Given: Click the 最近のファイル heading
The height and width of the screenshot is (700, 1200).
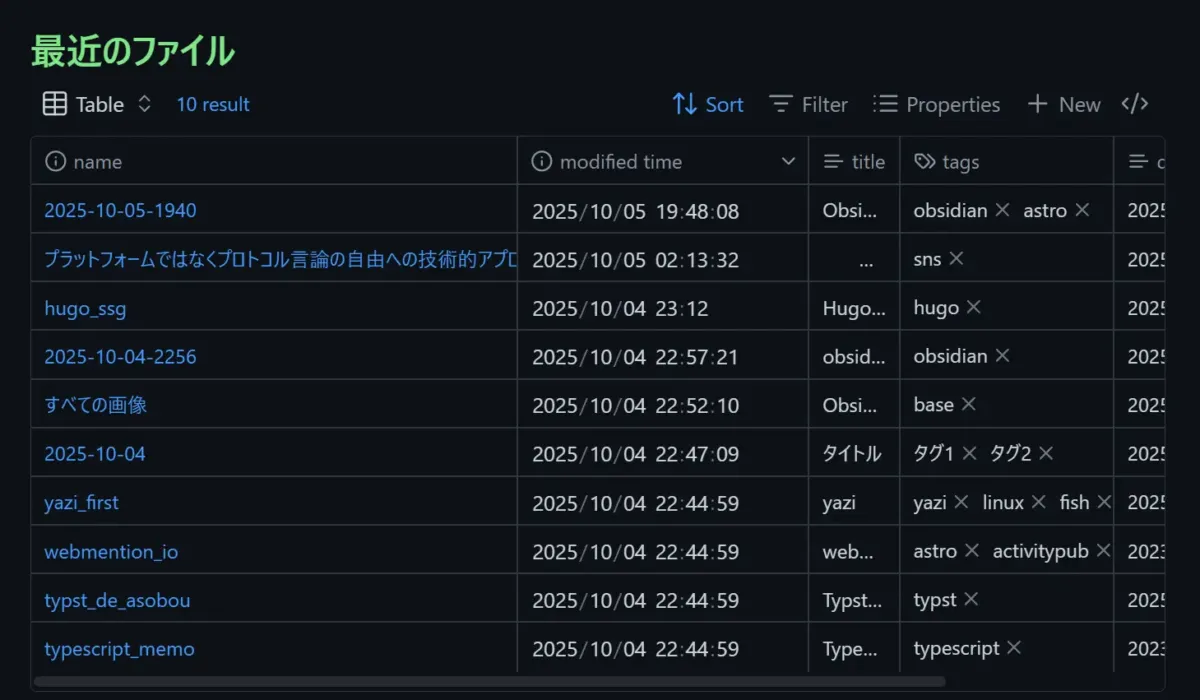Looking at the screenshot, I should pyautogui.click(x=133, y=52).
